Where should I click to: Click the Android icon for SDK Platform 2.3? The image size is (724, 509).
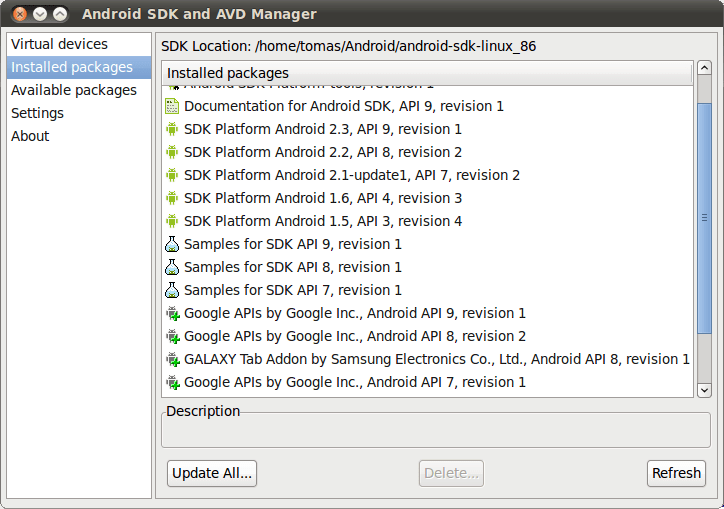coord(172,129)
